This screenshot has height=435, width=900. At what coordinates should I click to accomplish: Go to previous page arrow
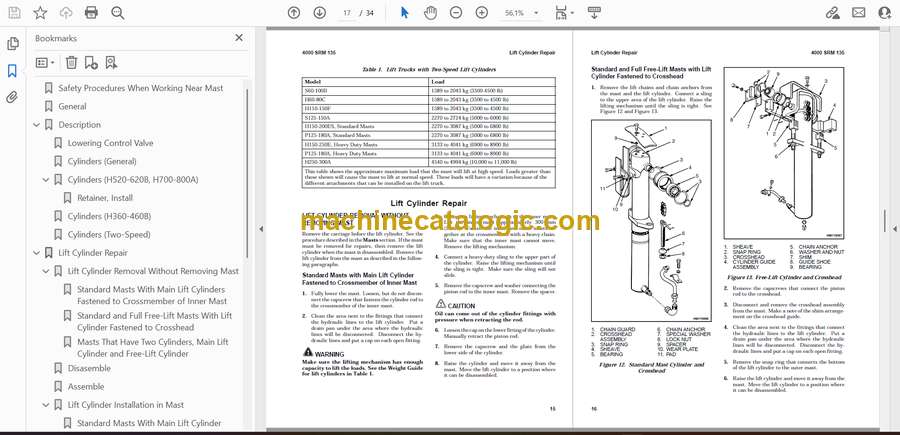[294, 13]
